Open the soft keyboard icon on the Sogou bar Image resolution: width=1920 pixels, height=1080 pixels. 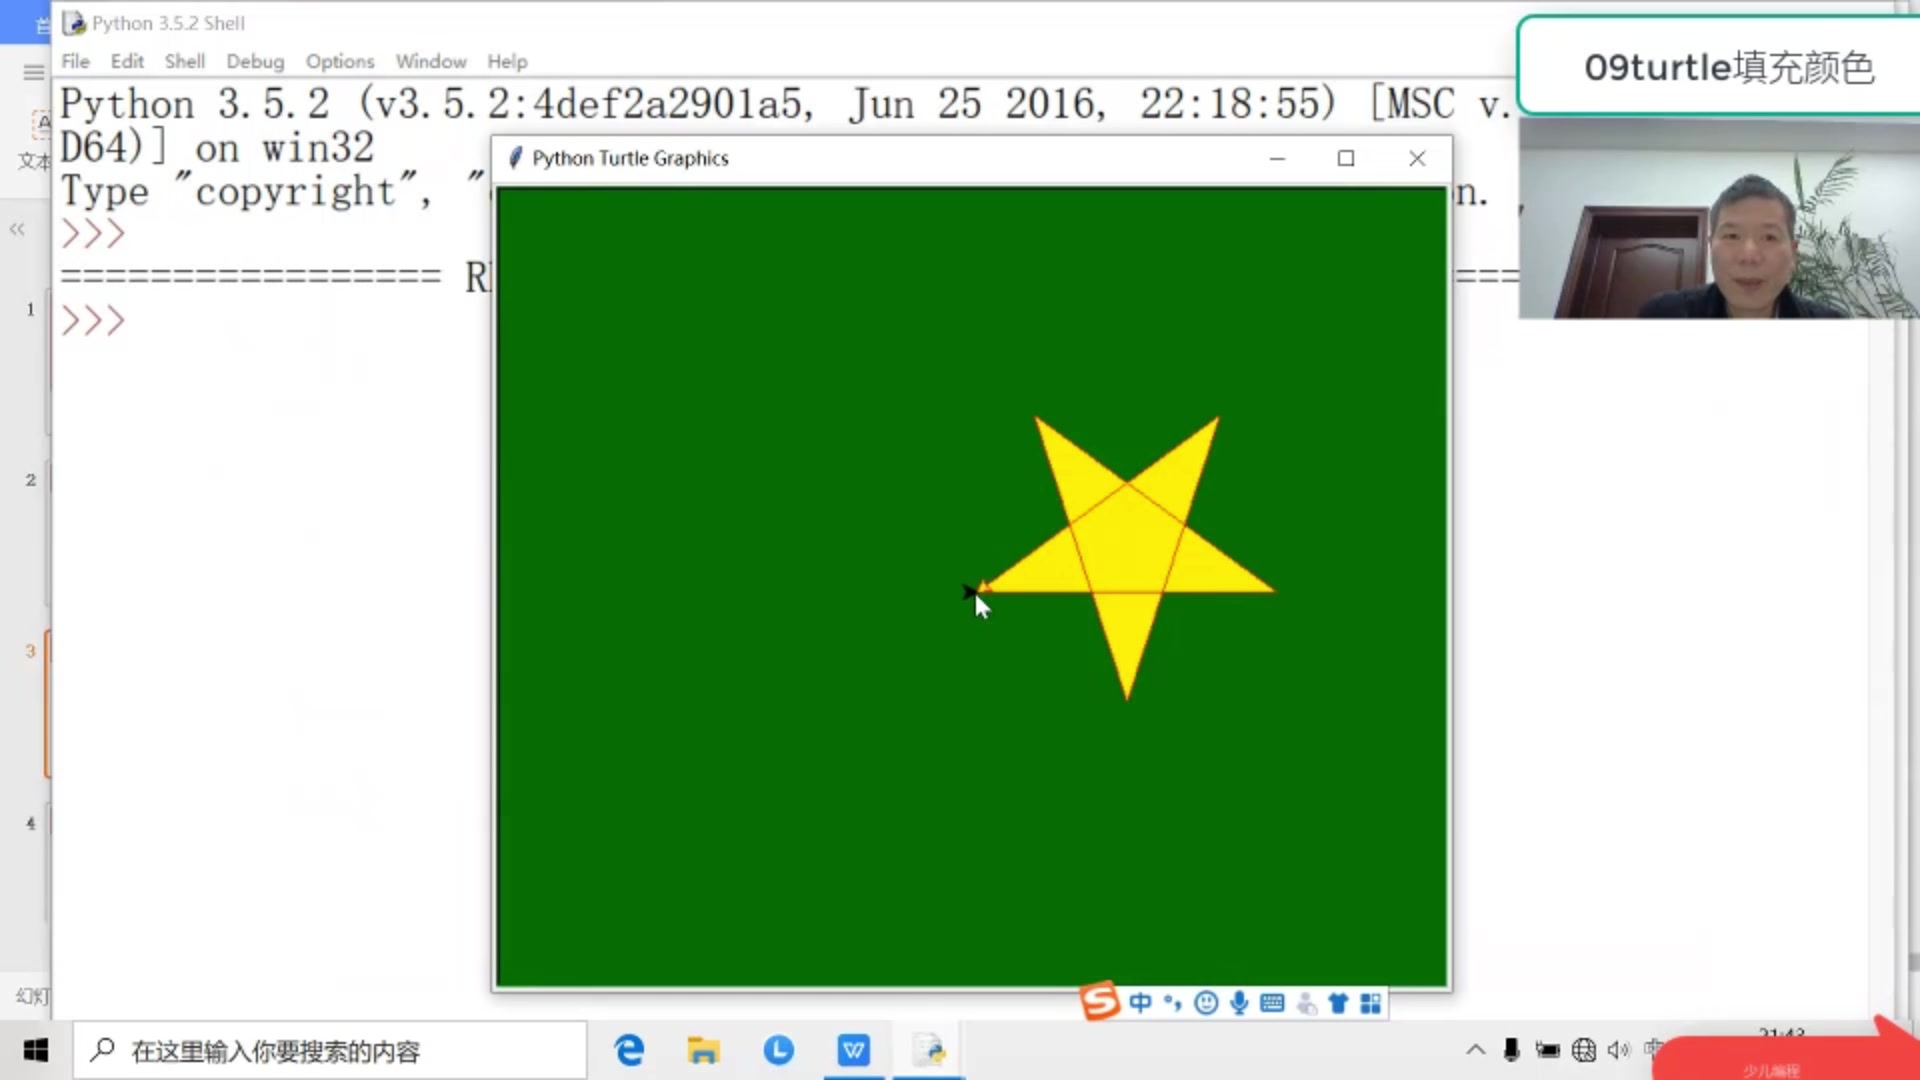pyautogui.click(x=1272, y=1002)
